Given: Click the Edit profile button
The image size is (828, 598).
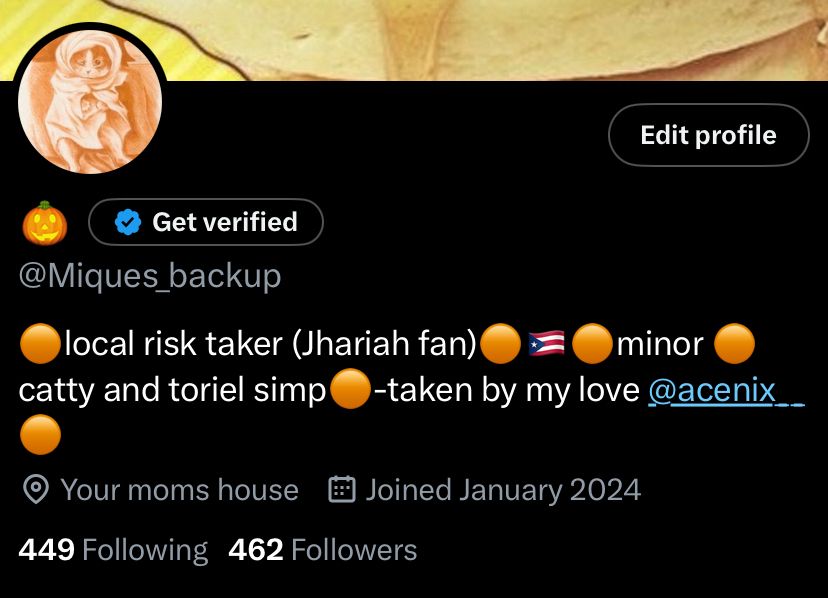Looking at the screenshot, I should (709, 135).
